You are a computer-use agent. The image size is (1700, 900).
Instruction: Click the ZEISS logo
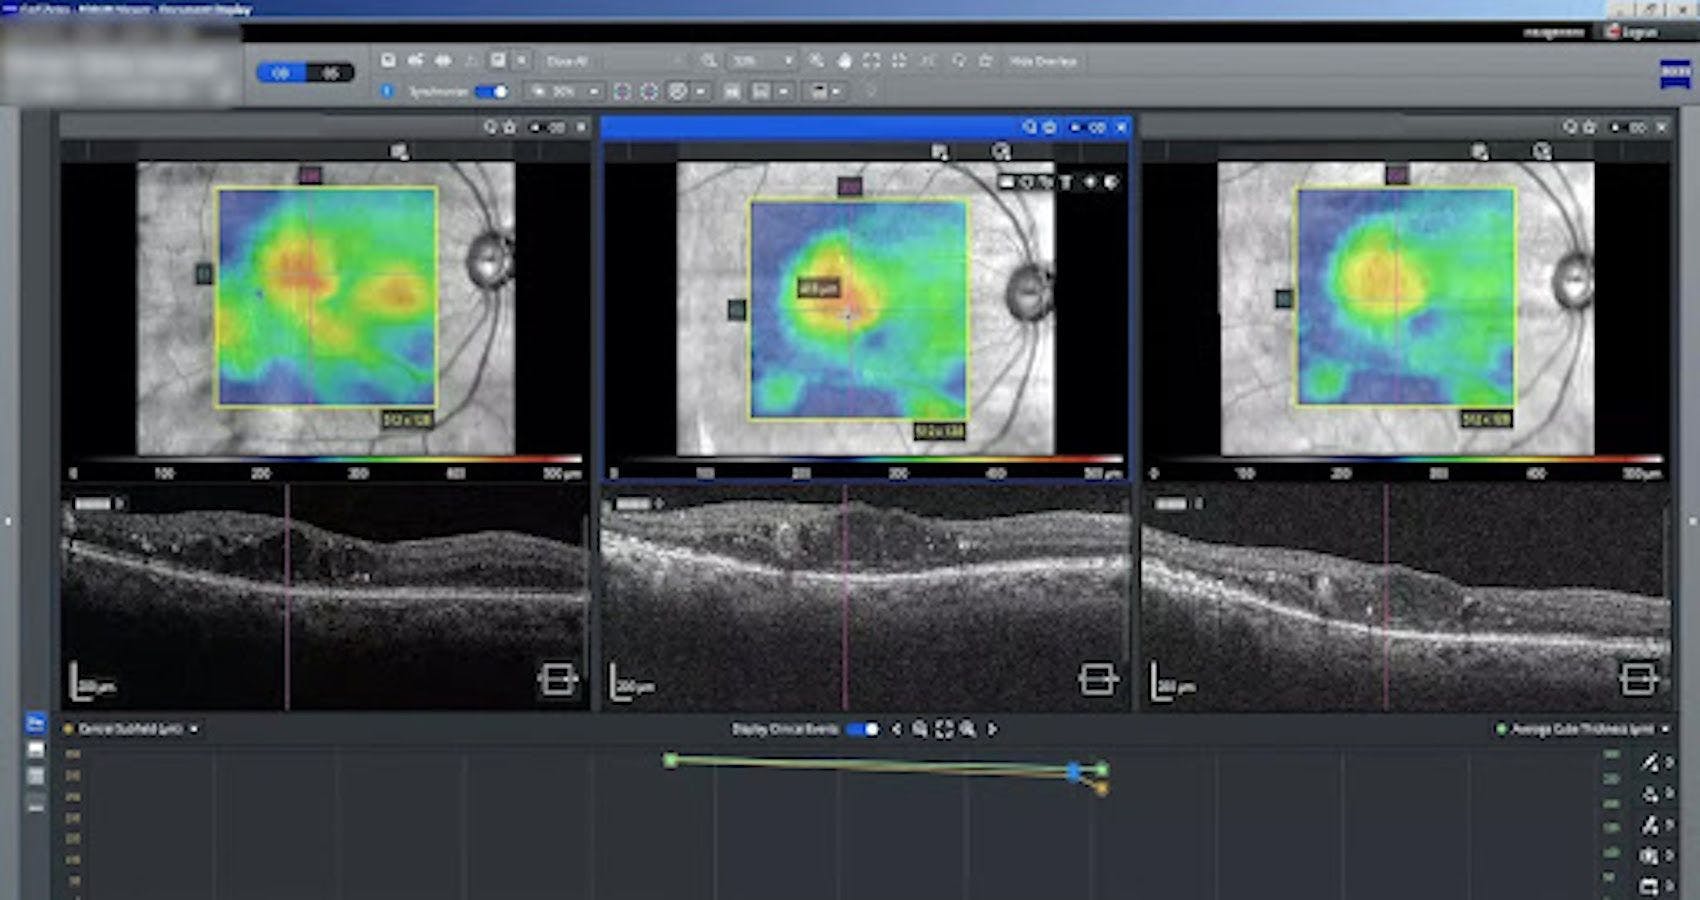click(x=1675, y=75)
